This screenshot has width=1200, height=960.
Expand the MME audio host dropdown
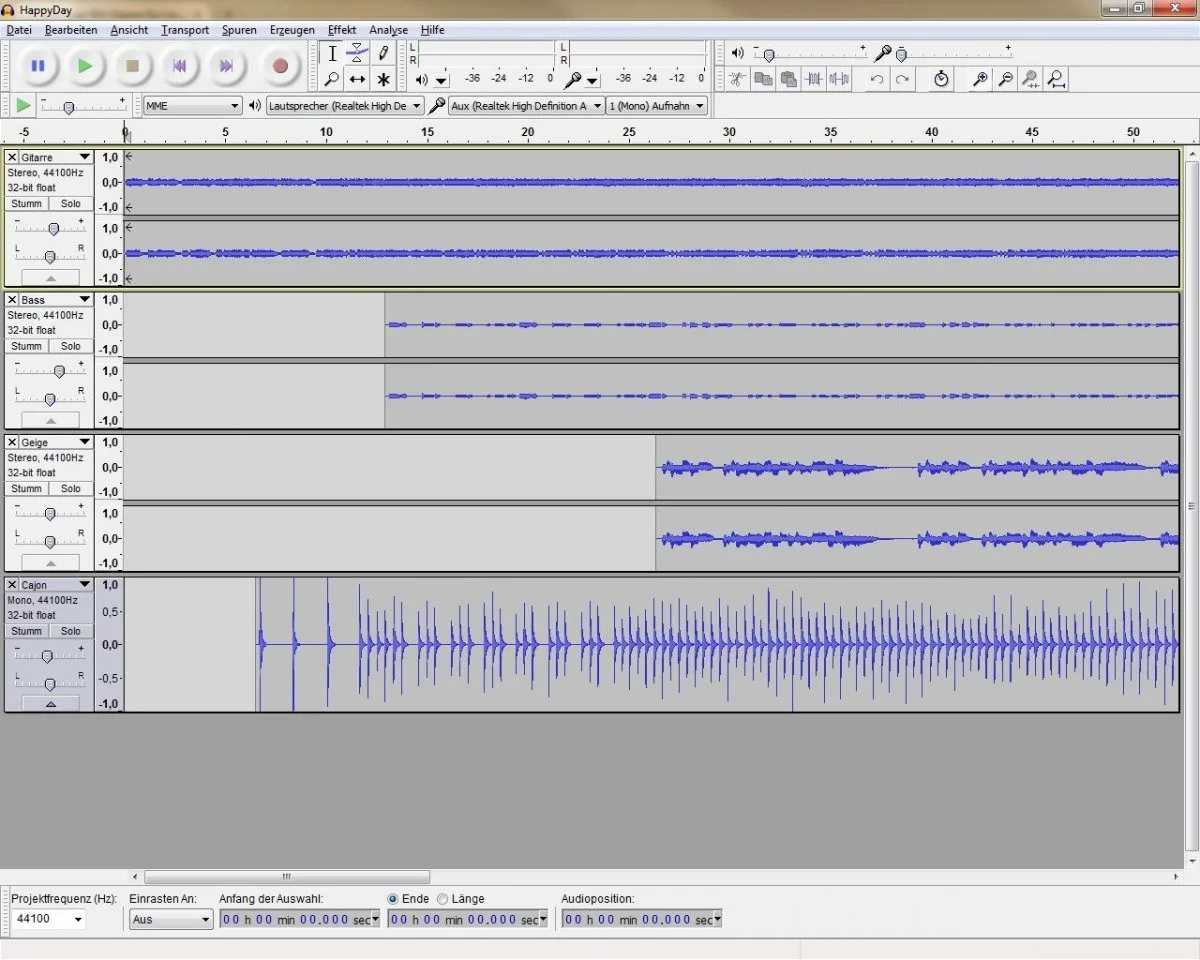[x=192, y=106]
